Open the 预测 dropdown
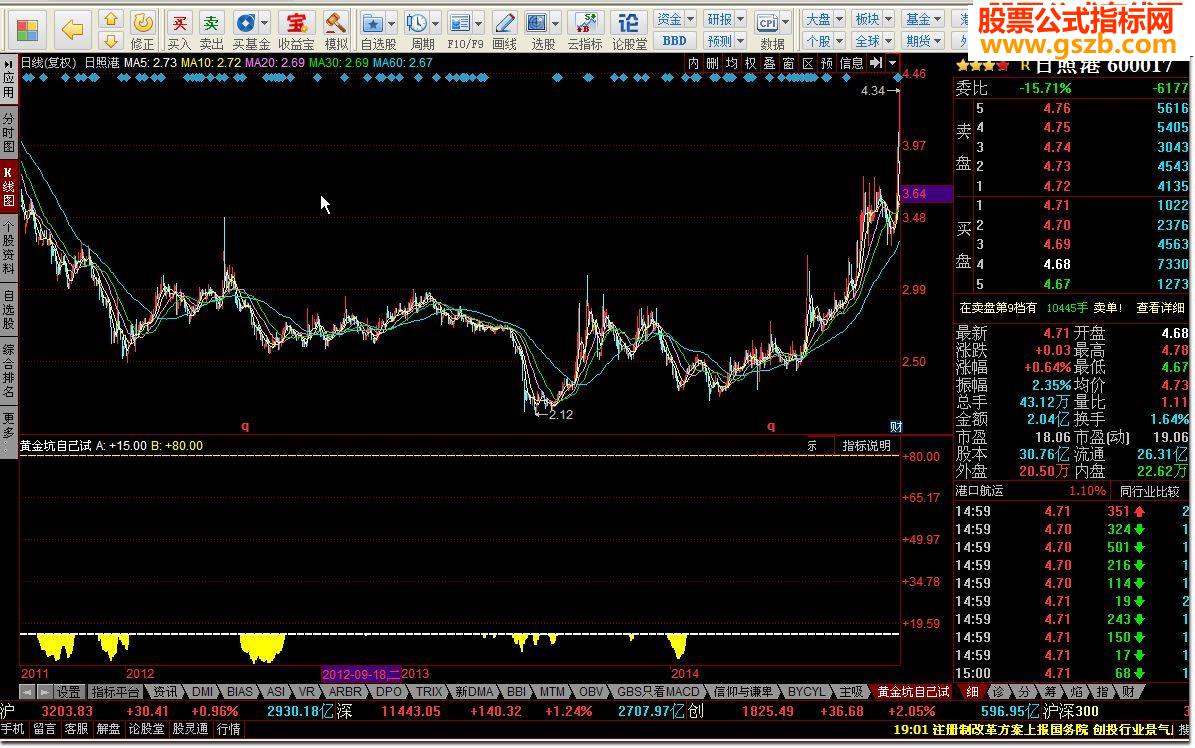1195x748 pixels. 725,40
